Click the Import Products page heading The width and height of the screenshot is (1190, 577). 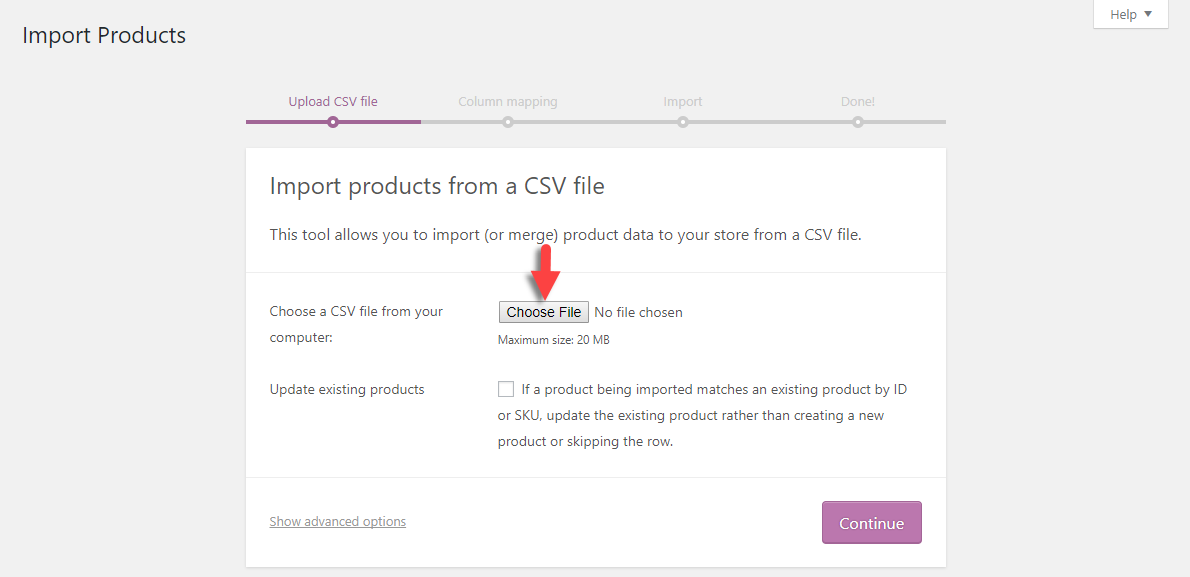[x=104, y=35]
